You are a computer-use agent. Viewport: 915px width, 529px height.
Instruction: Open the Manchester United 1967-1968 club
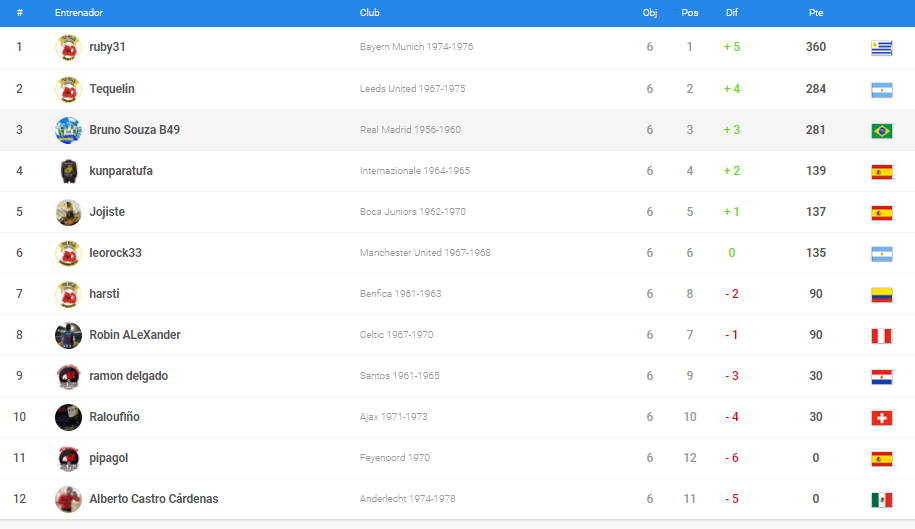click(x=425, y=253)
